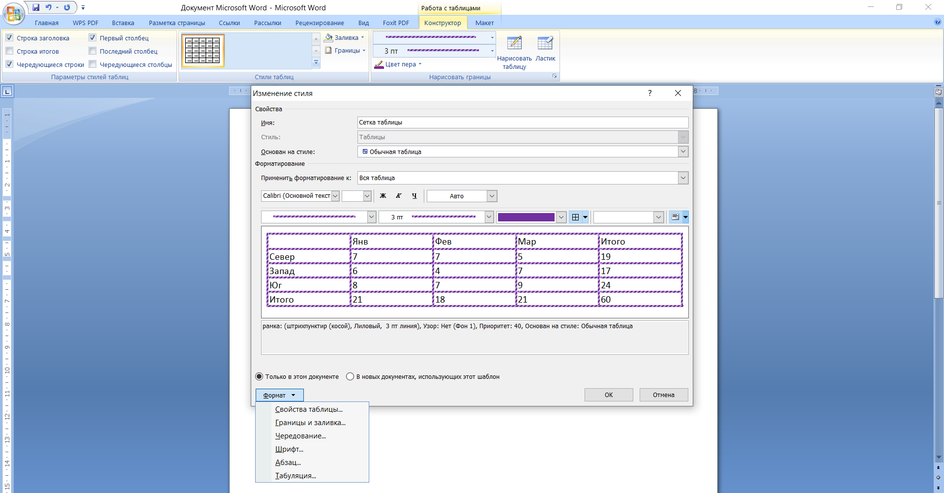Open Цвет пера pen color

click(397, 64)
